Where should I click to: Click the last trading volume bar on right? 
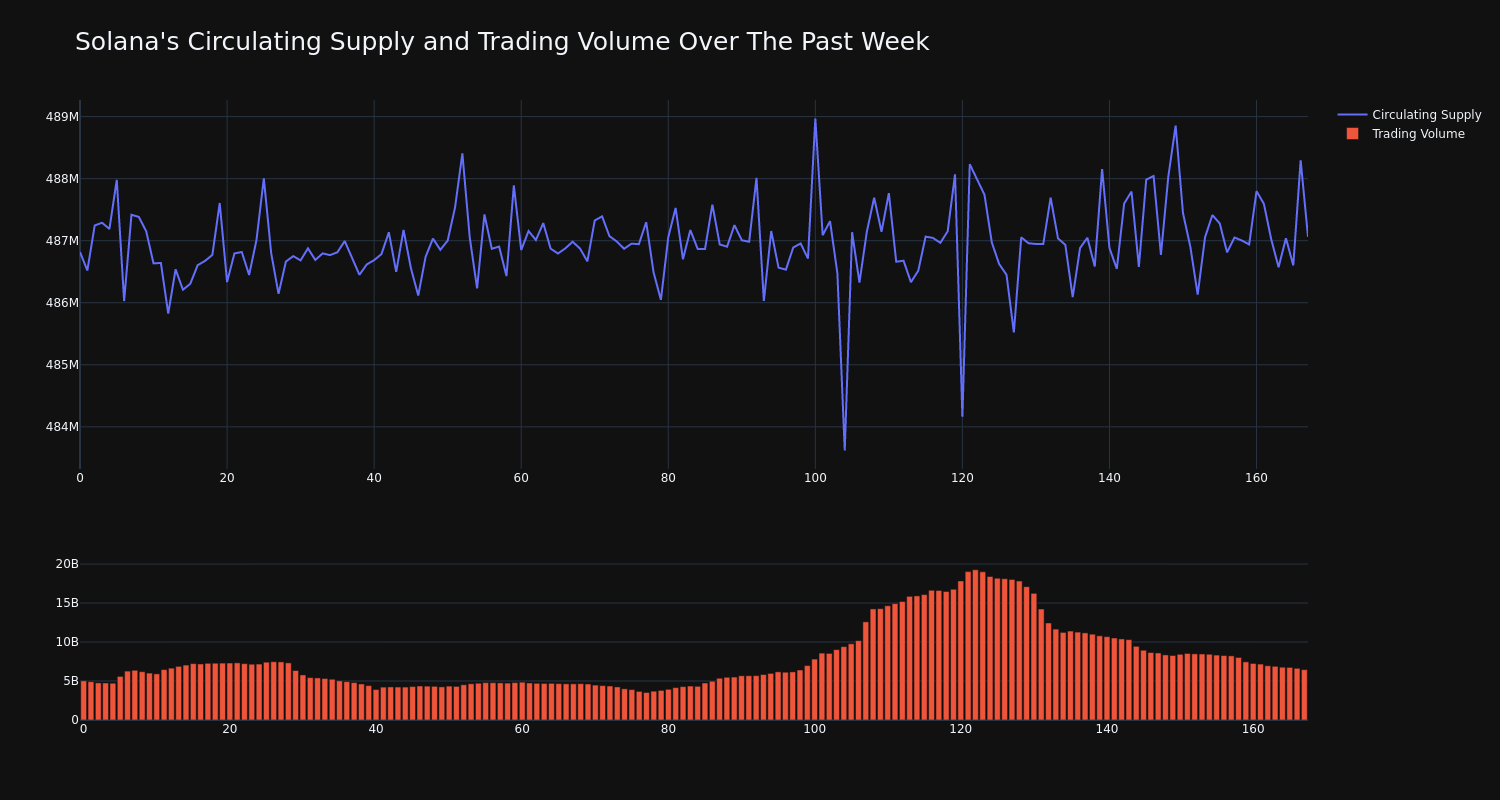point(1304,695)
